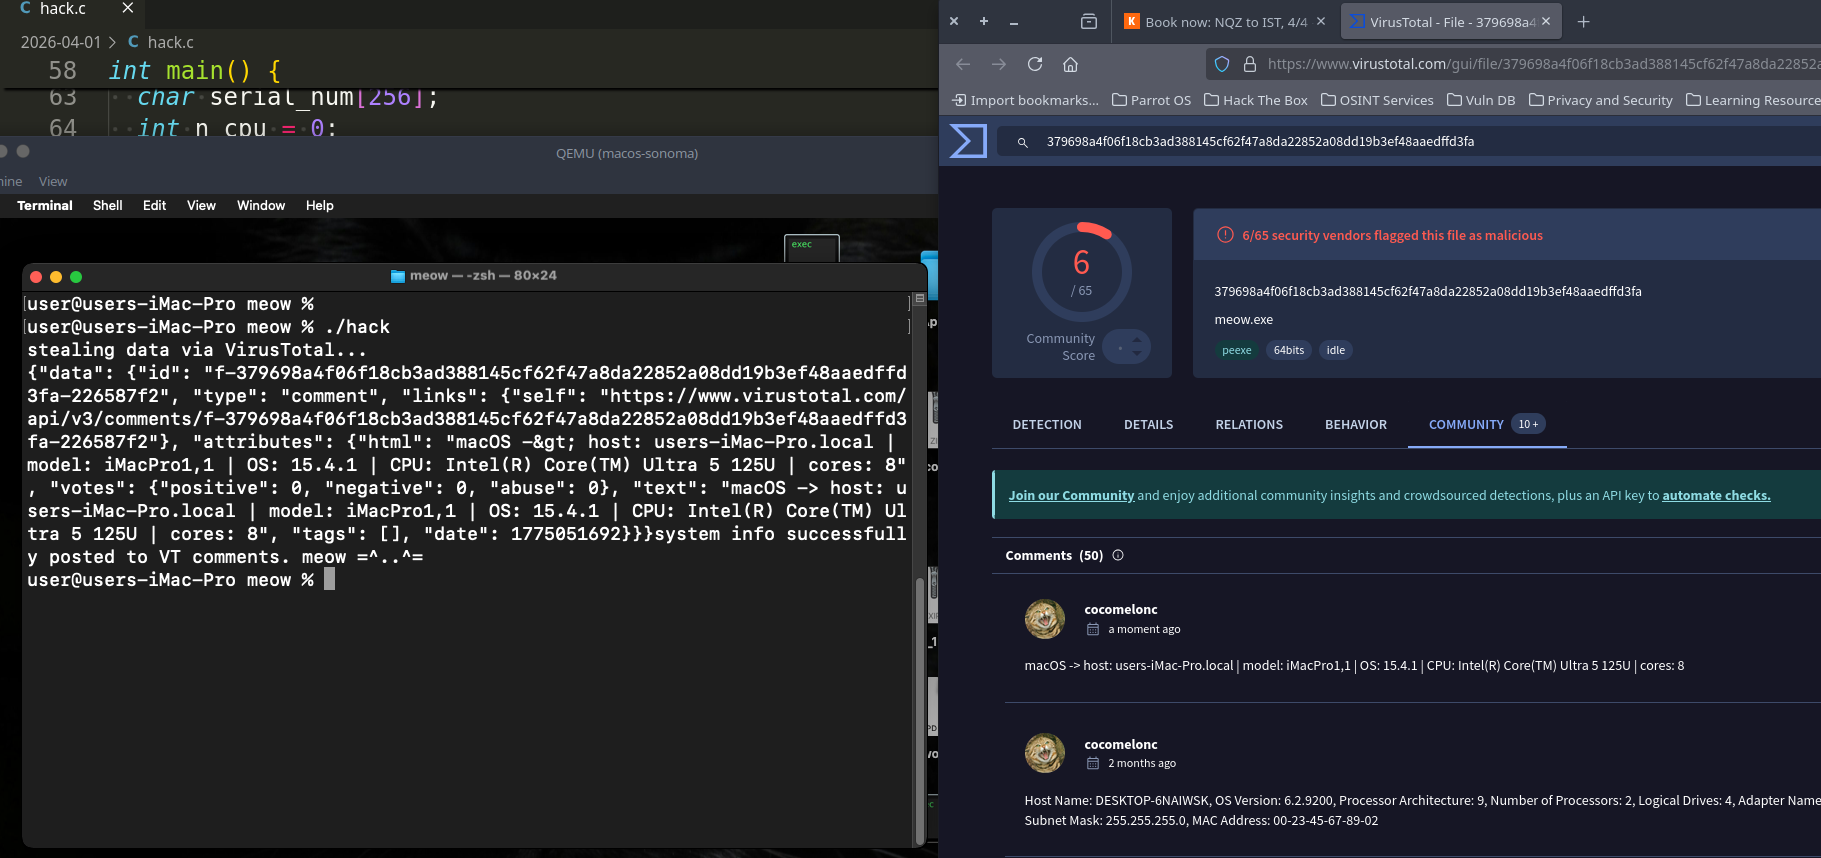1821x858 pixels.
Task: Click the info icon beside Comments (50)
Action: (x=1118, y=555)
